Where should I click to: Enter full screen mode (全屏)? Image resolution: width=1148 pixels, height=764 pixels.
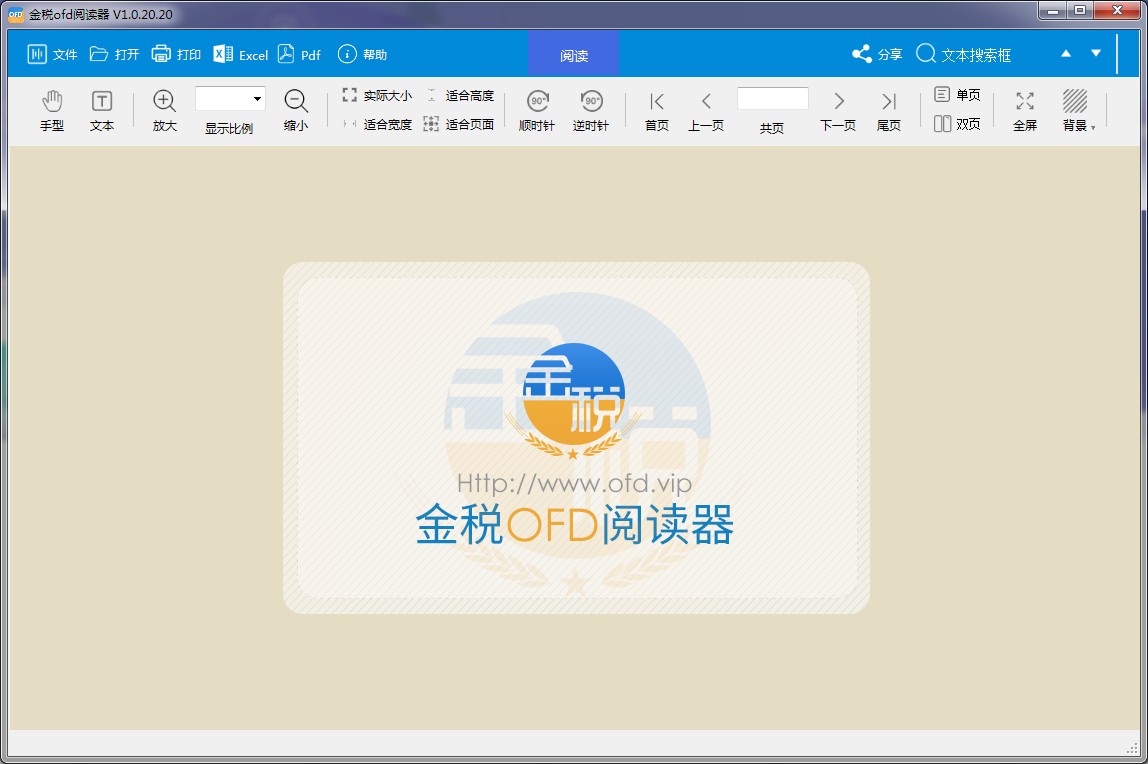coord(1023,109)
